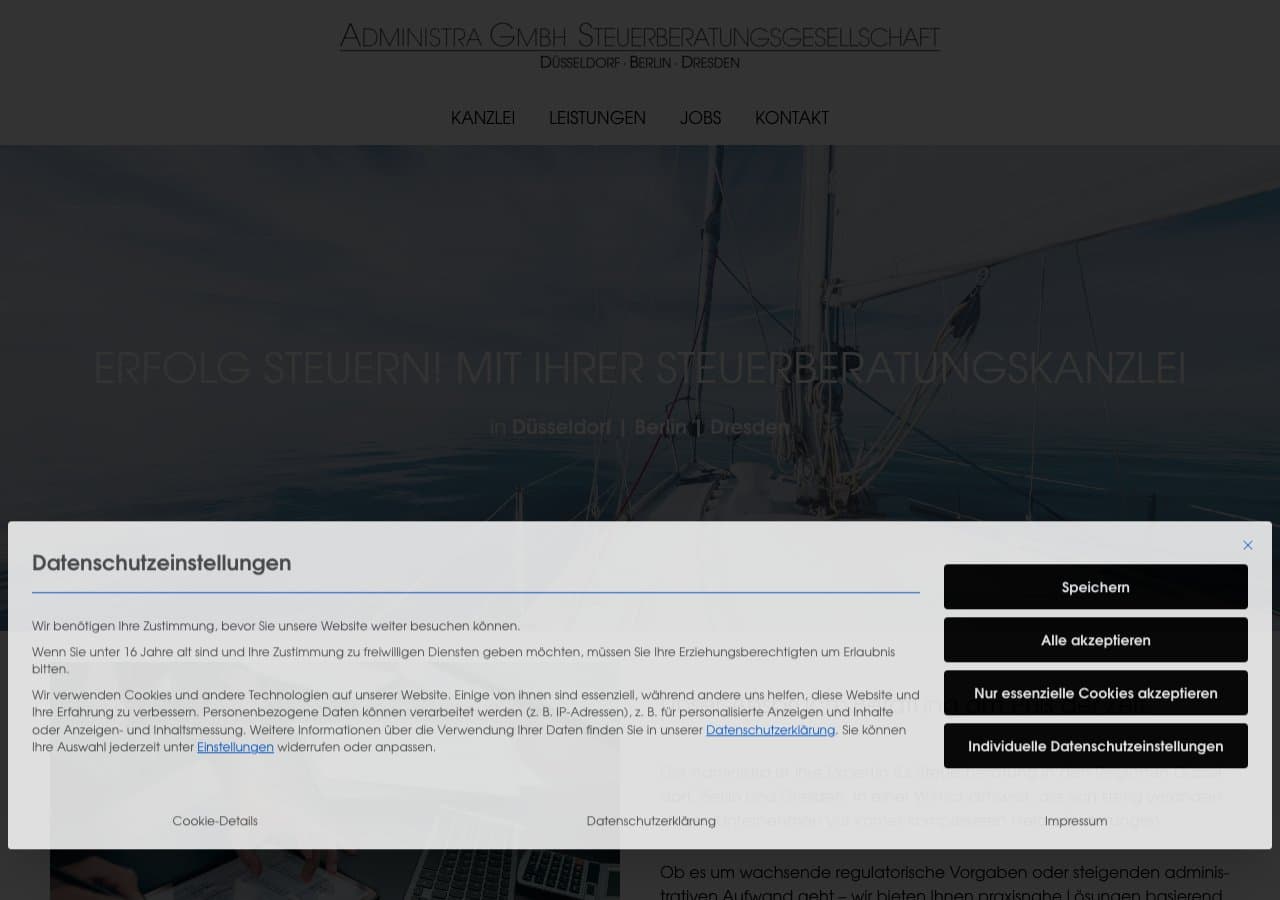The height and width of the screenshot is (900, 1280).
Task: Open the centered Datenschutzerklärung footer link
Action: click(x=651, y=821)
